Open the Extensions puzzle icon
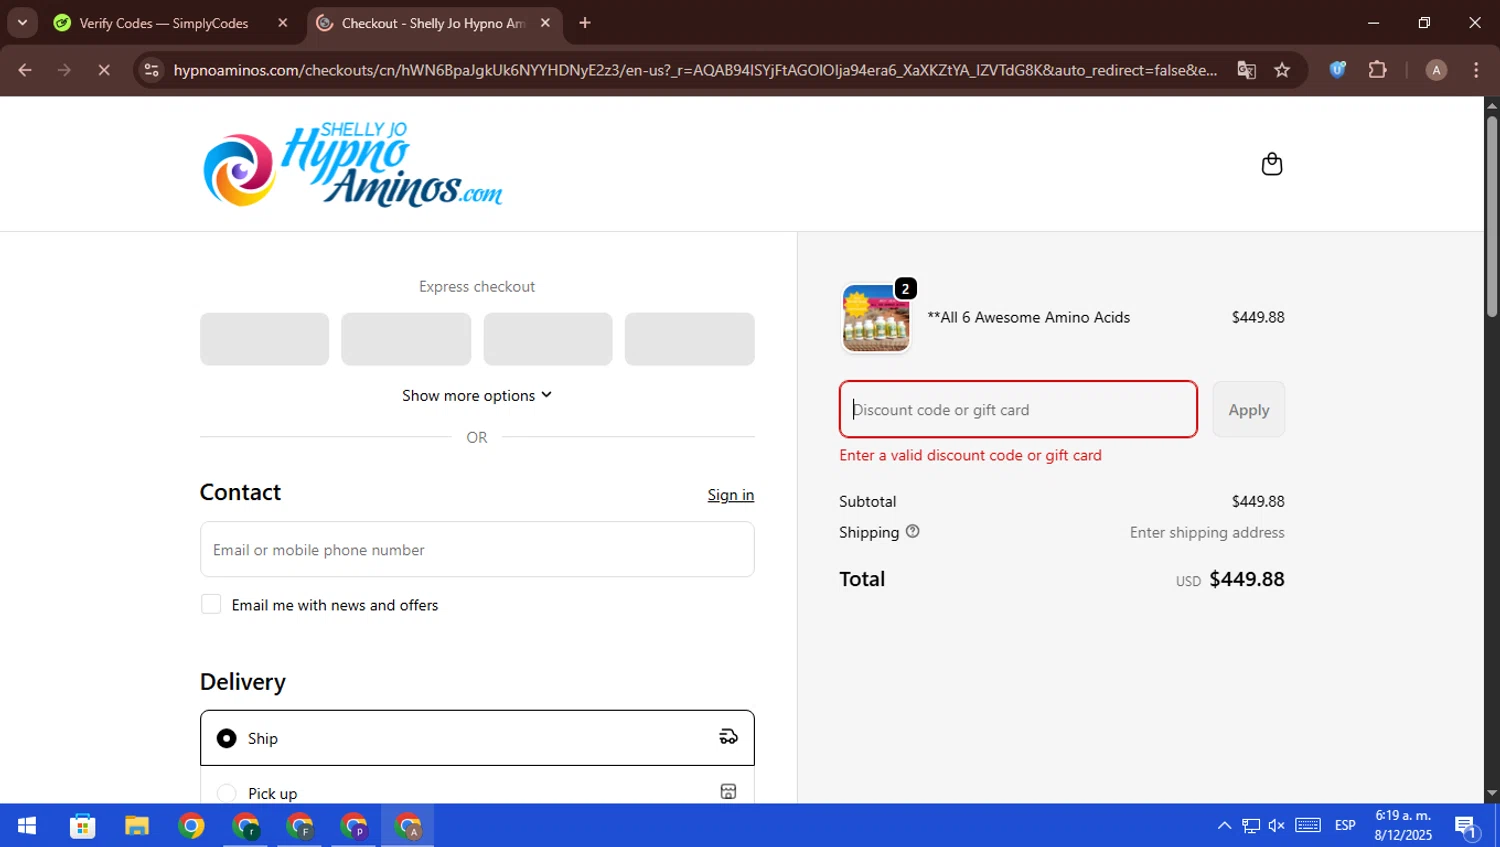 pos(1377,70)
